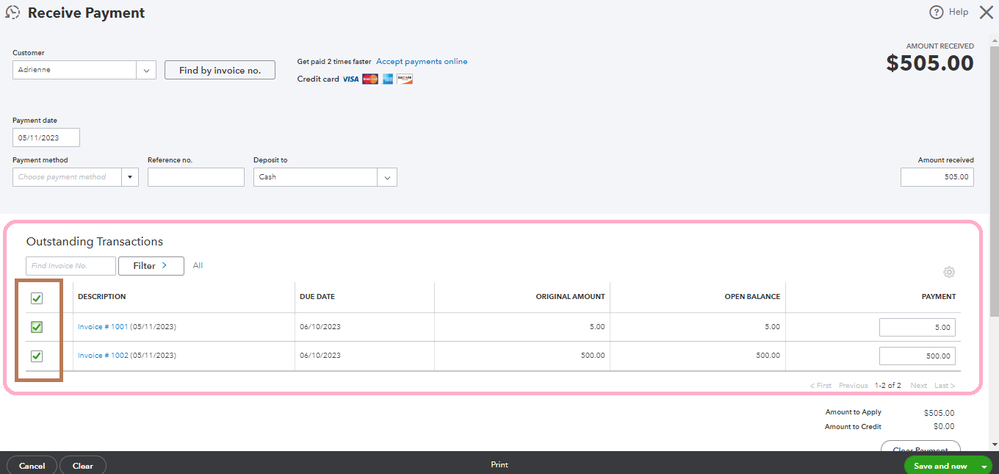Image resolution: width=999 pixels, height=474 pixels.
Task: Click the Amount to Apply $505.00 value
Action: [x=939, y=413]
